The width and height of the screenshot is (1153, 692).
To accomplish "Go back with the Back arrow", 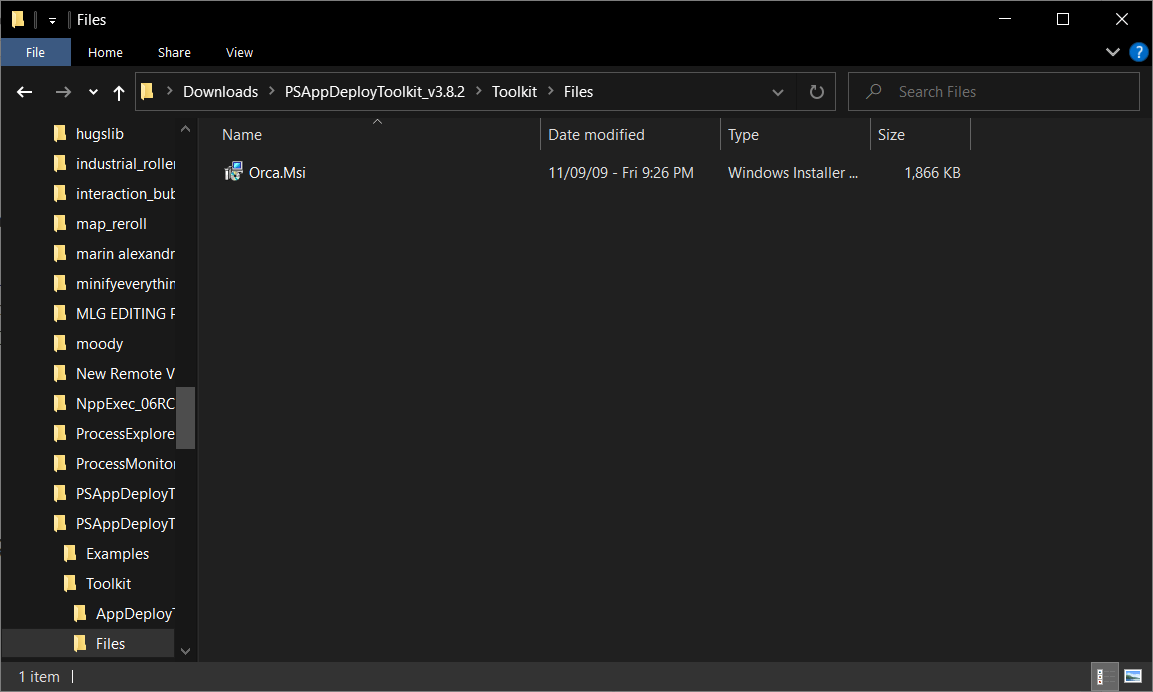I will coord(25,92).
